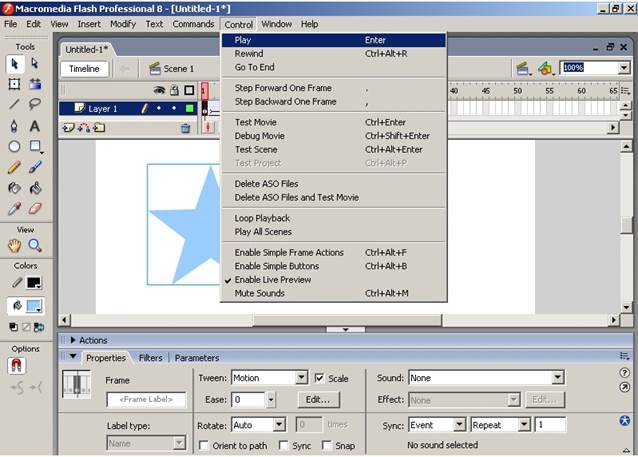Open the Repeat dropdown
Viewport: 638px width, 457px height.
coord(524,425)
